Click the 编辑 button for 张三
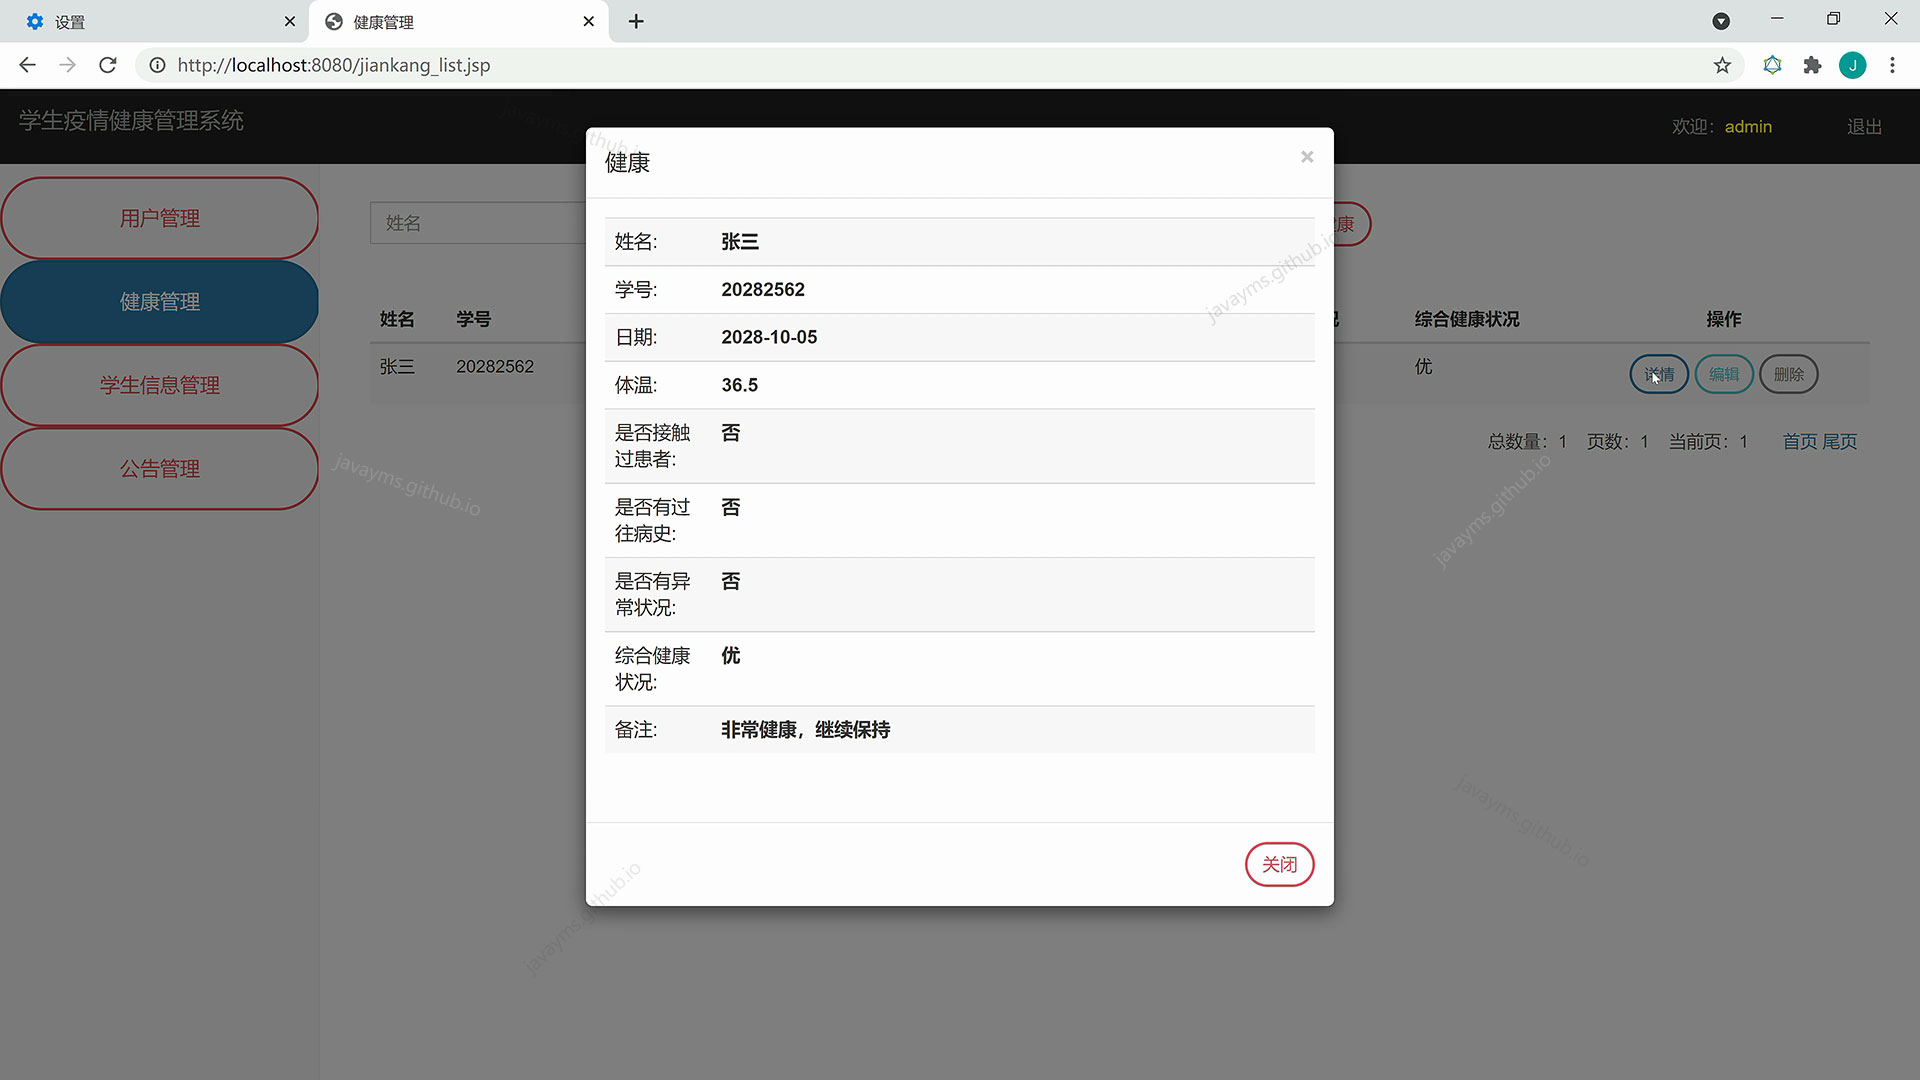1920x1080 pixels. tap(1723, 374)
